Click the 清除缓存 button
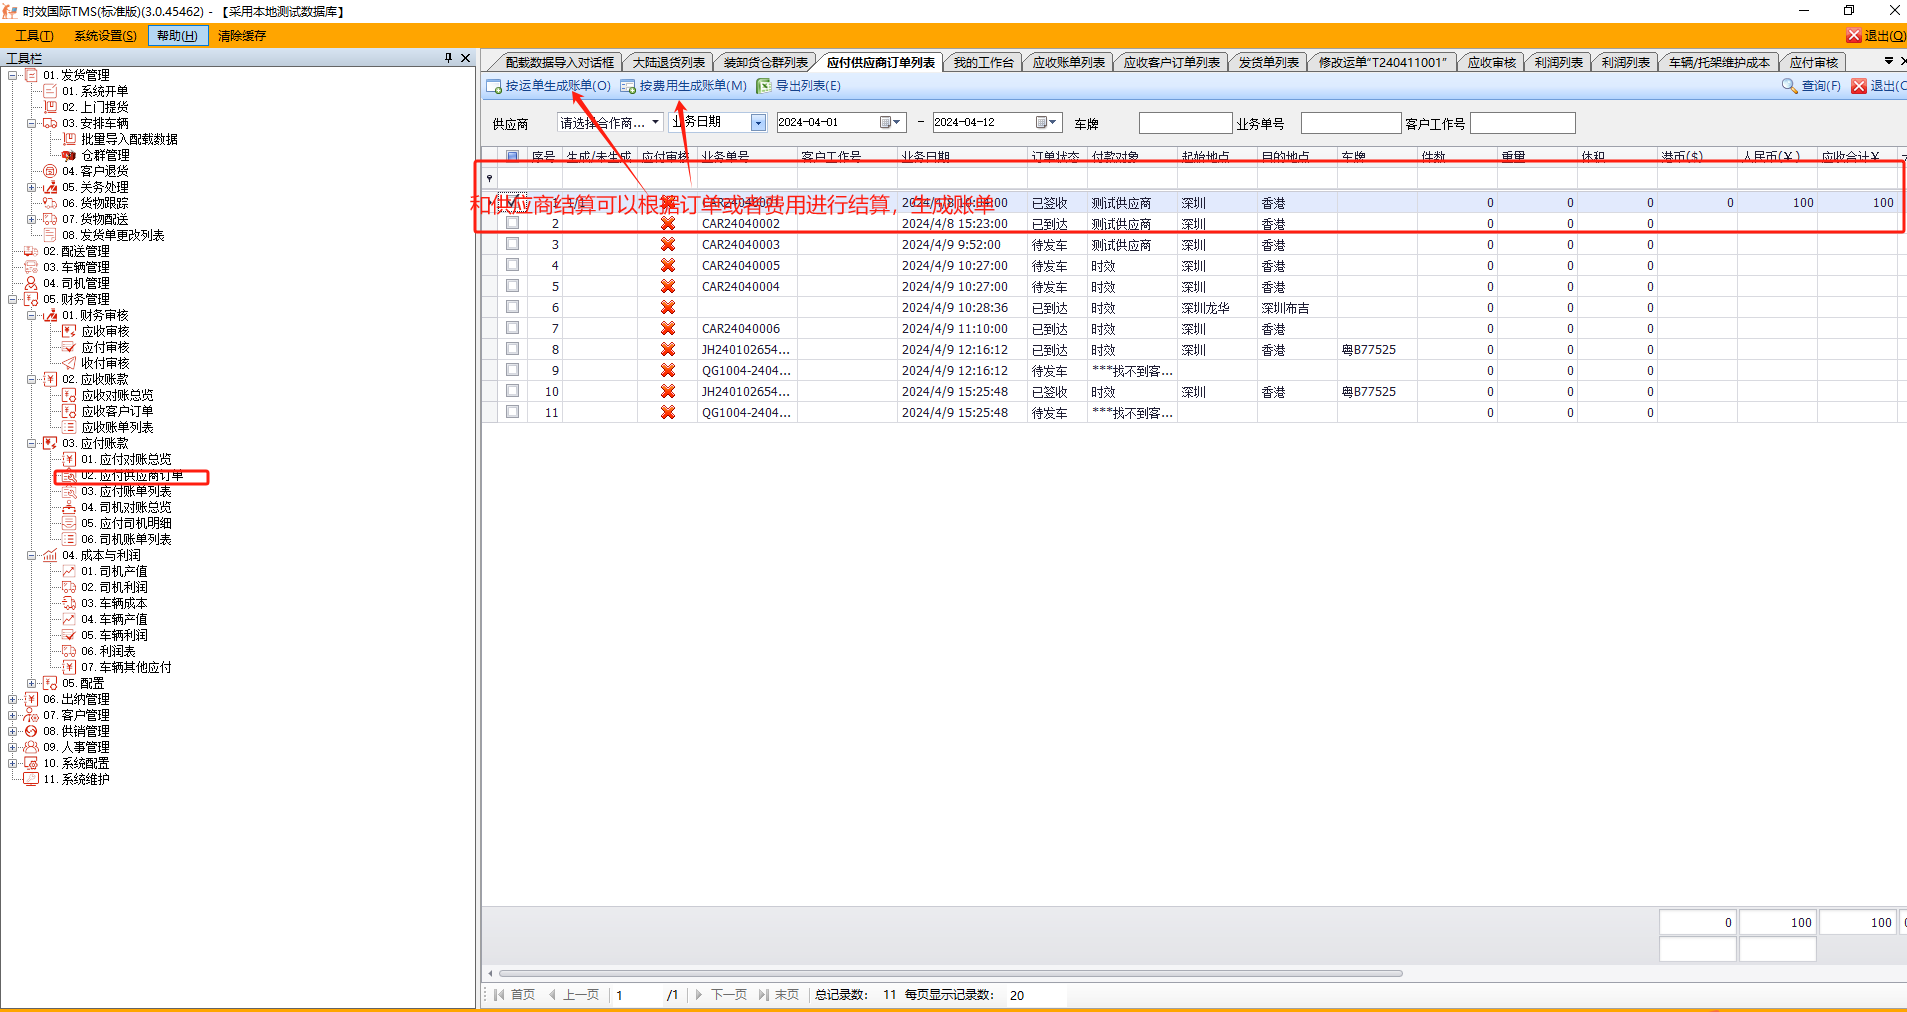The image size is (1907, 1012). (x=242, y=36)
